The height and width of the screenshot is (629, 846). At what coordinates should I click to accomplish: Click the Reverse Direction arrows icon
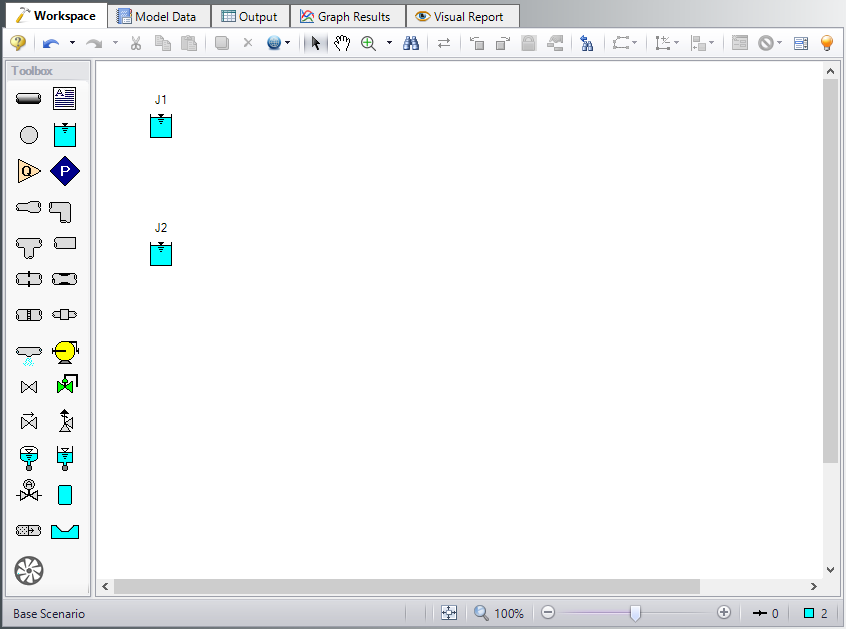(x=444, y=43)
